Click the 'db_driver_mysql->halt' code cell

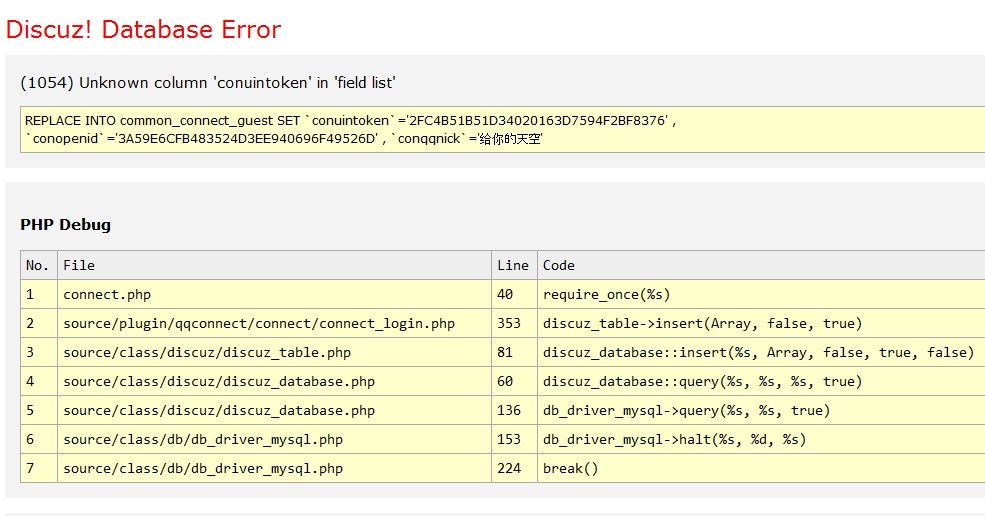(674, 439)
